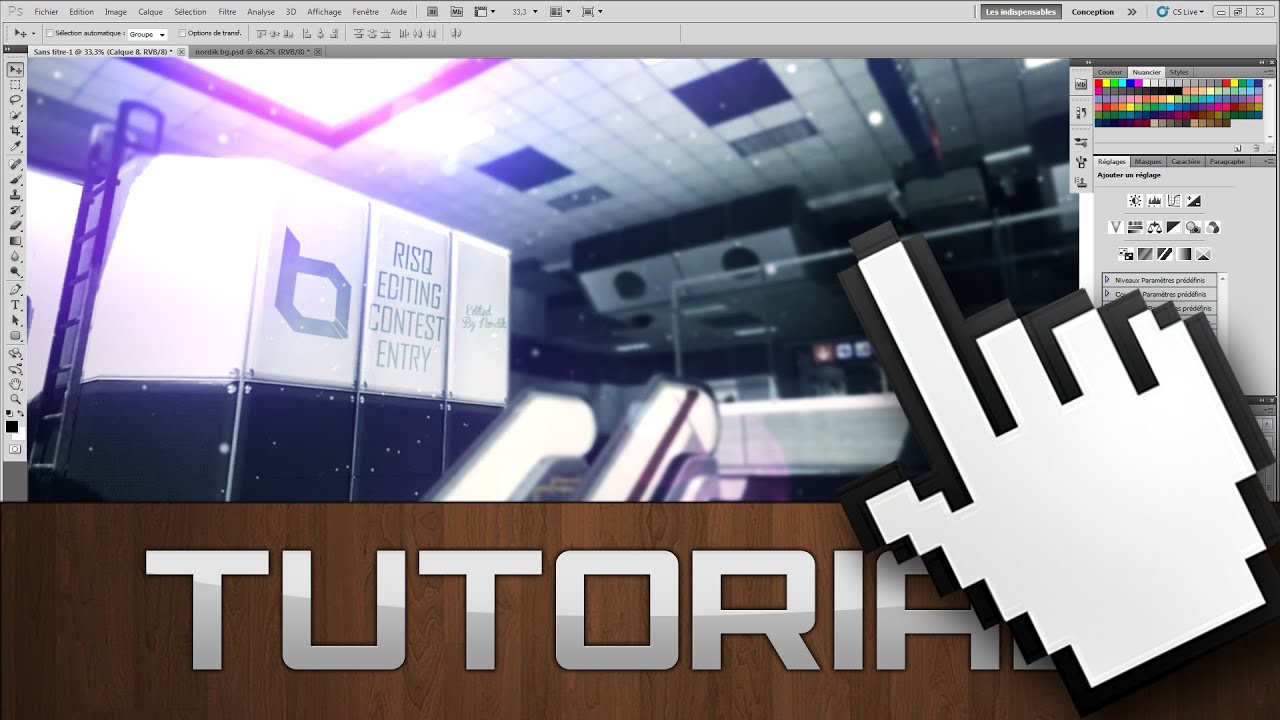1280x720 pixels.
Task: Add a Brightness/Contrast adjustment
Action: point(1135,201)
